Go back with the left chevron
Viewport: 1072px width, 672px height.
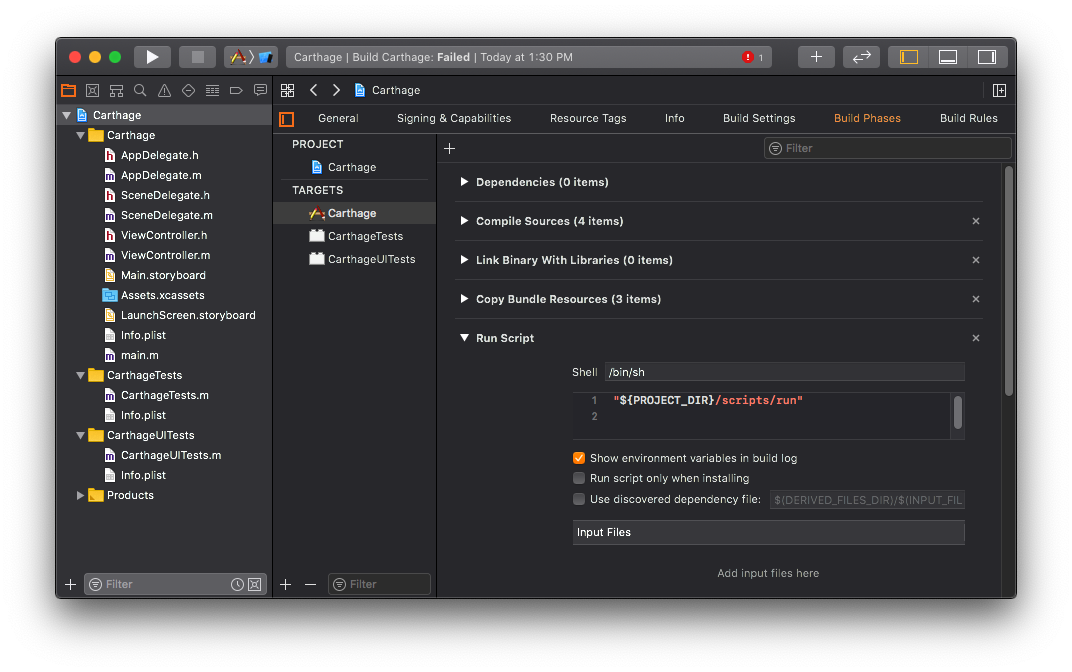(x=313, y=90)
